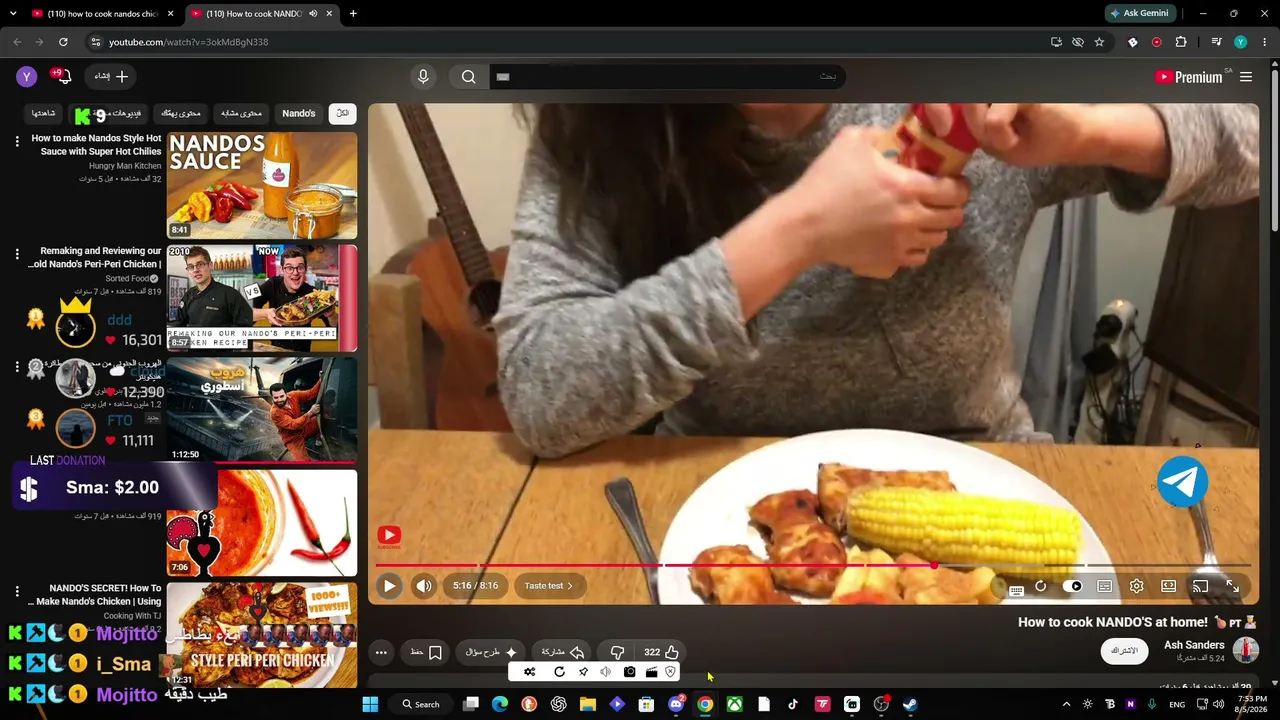Open Steam from the taskbar
The width and height of the screenshot is (1280, 720).
[910, 704]
